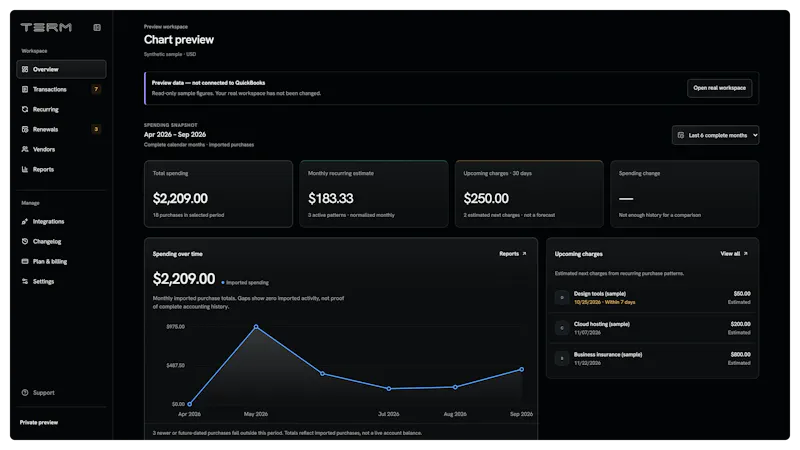Open the Cloud hosting (sample) charge row
This screenshot has height=450, width=800.
click(652, 328)
